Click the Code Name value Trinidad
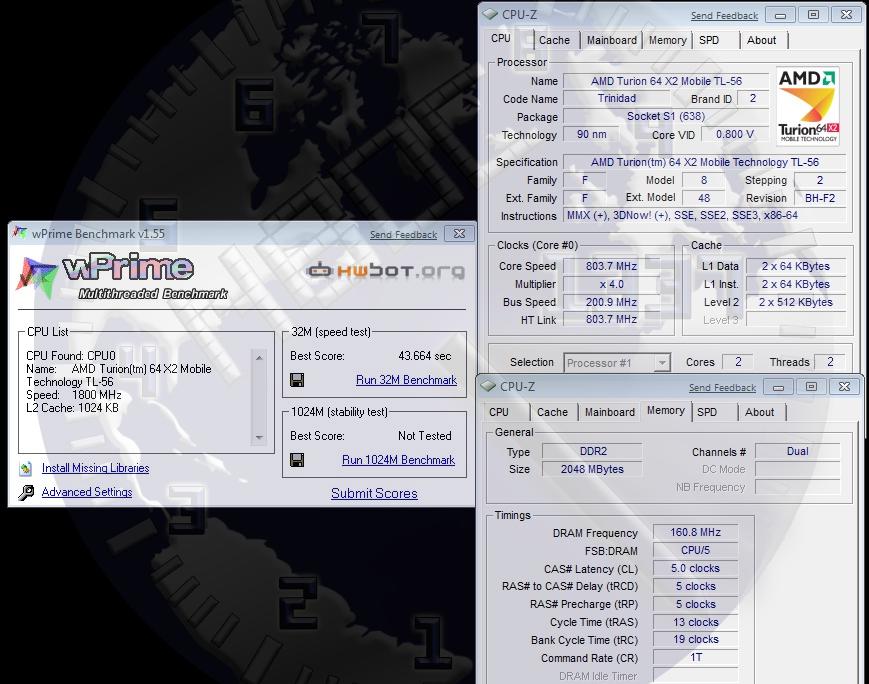 617,98
